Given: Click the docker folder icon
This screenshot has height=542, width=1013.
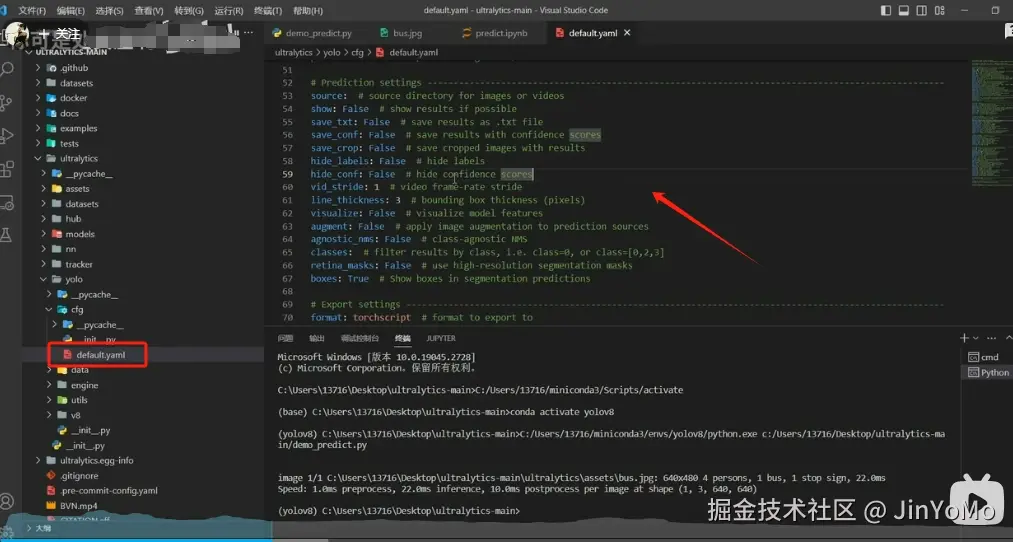Looking at the screenshot, I should pyautogui.click(x=51, y=98).
